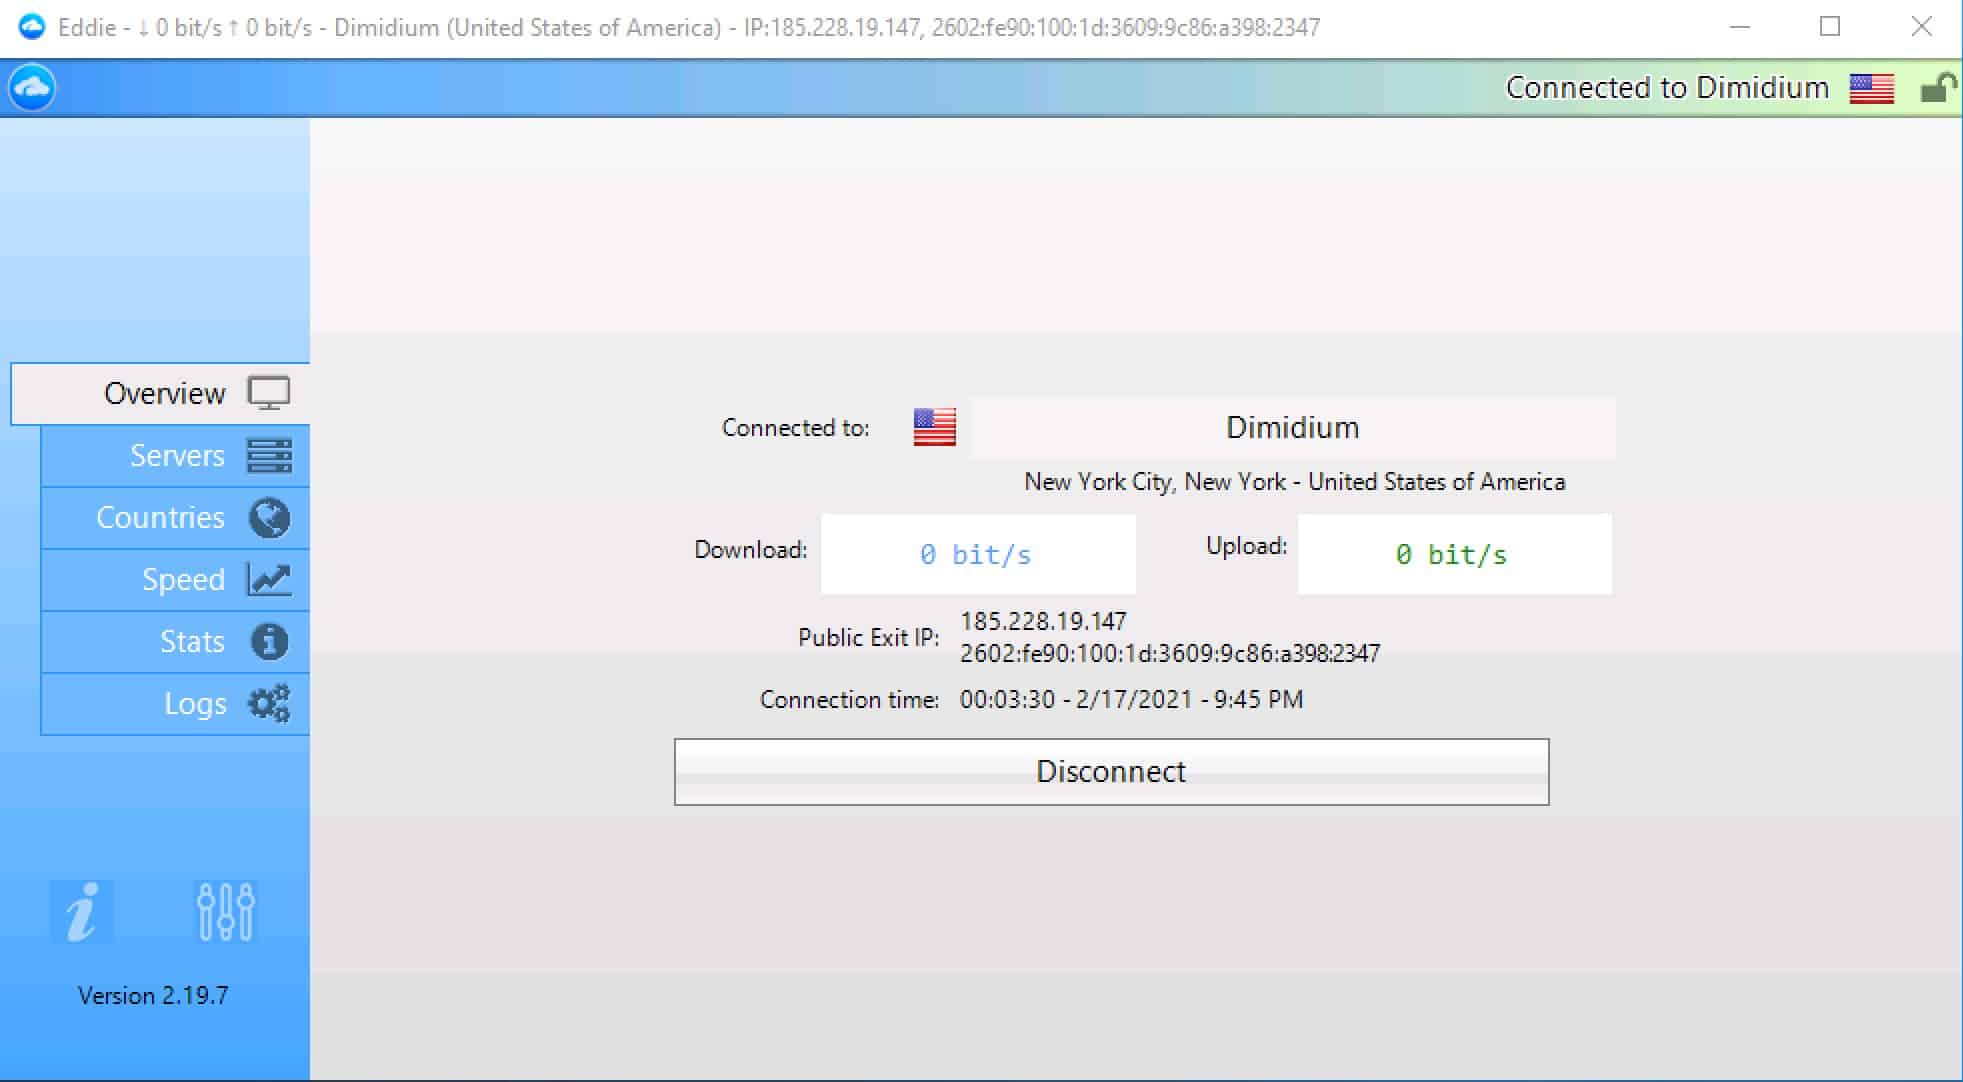
Task: Open the Countries tab
Action: (x=175, y=518)
